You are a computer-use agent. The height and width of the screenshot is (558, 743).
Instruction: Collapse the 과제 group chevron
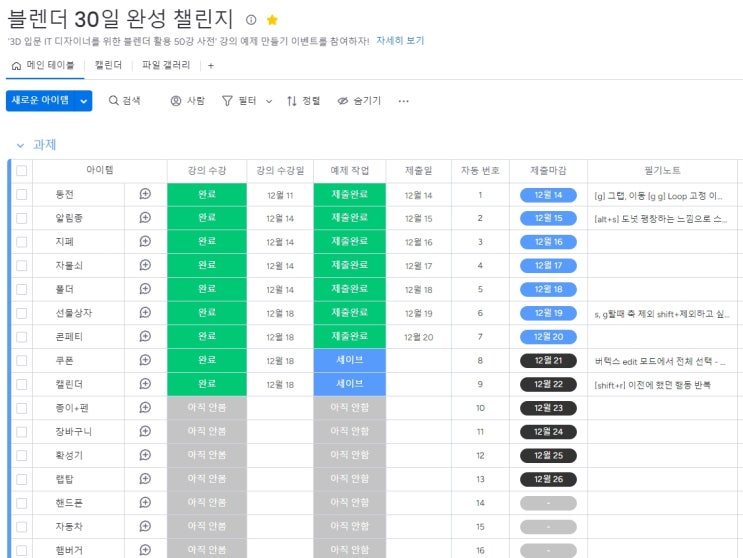tap(20, 145)
